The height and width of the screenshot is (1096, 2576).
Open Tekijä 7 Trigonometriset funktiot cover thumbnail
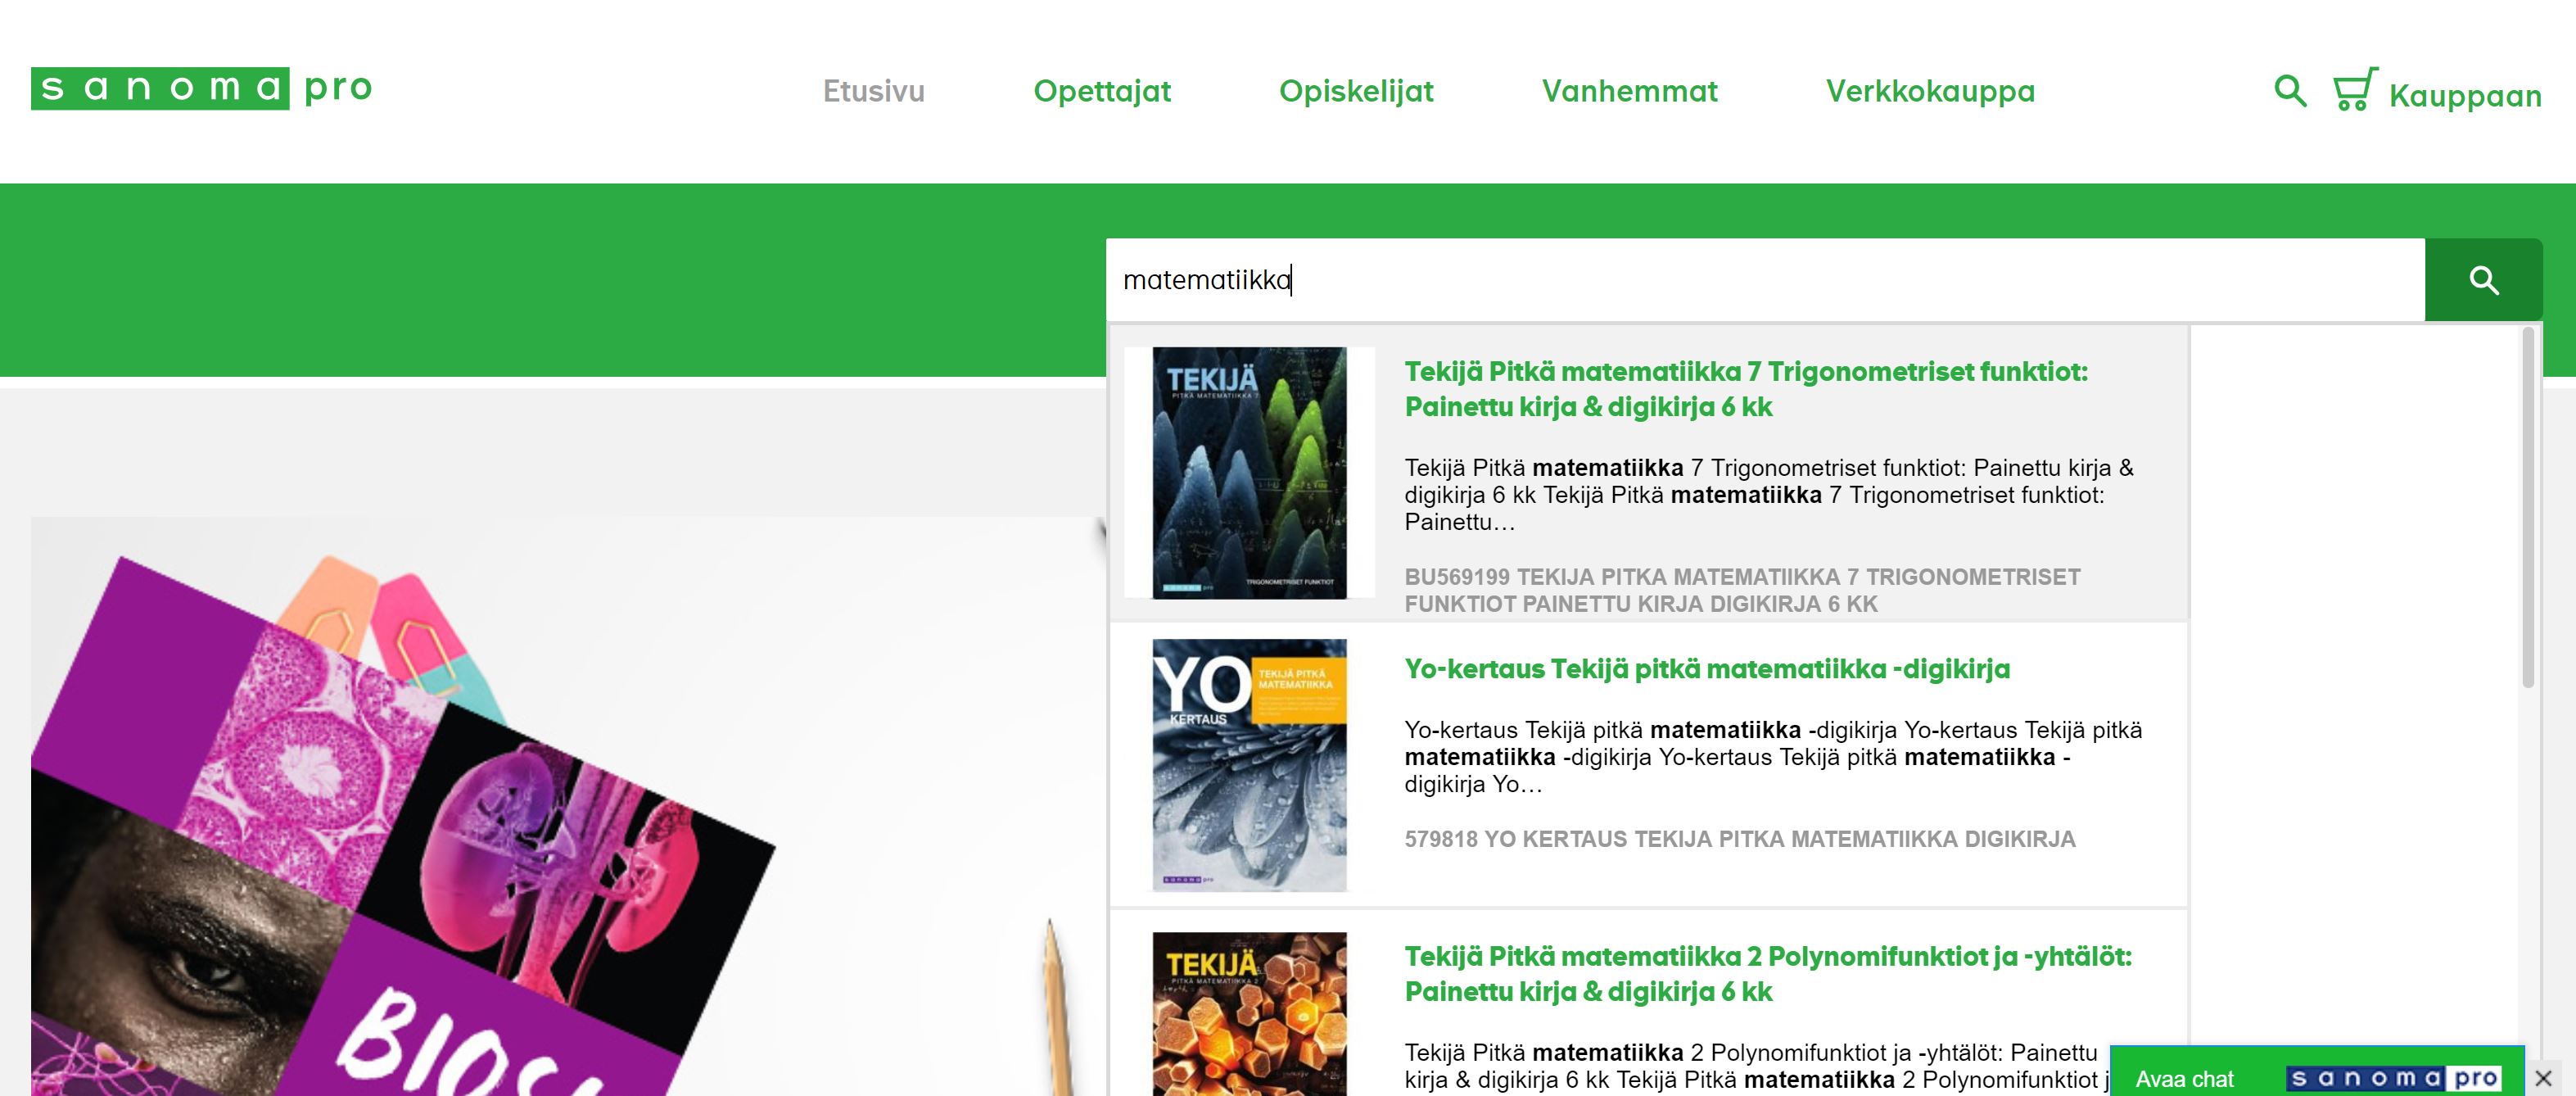[1249, 473]
